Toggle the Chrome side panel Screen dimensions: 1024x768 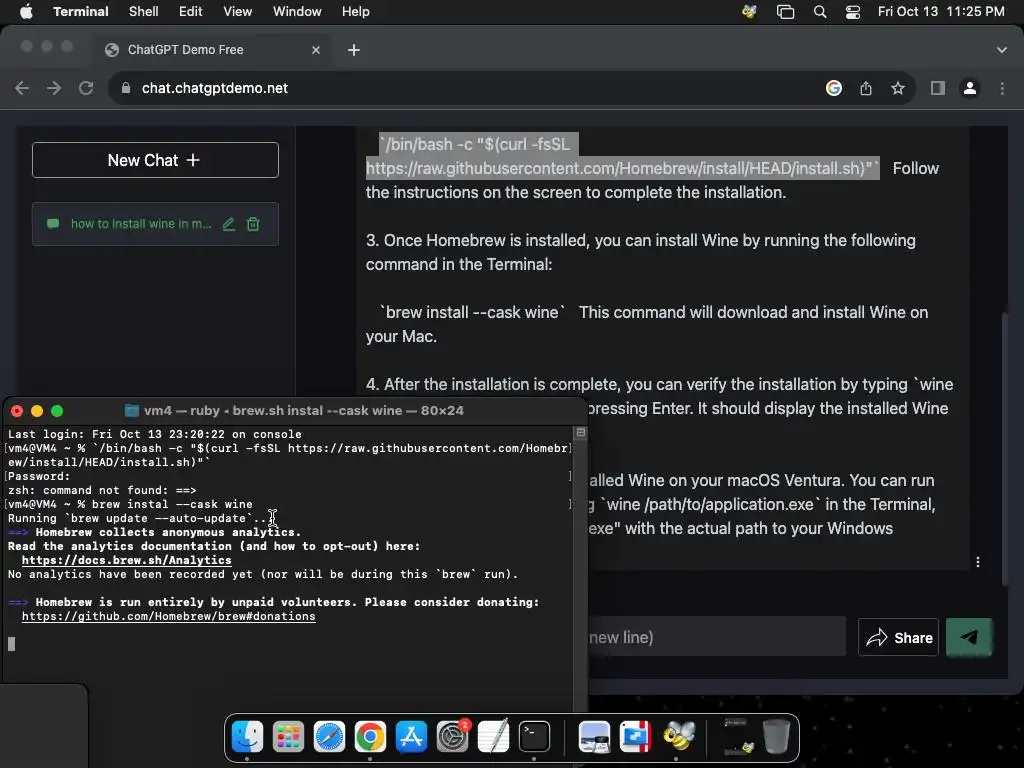pos(938,88)
